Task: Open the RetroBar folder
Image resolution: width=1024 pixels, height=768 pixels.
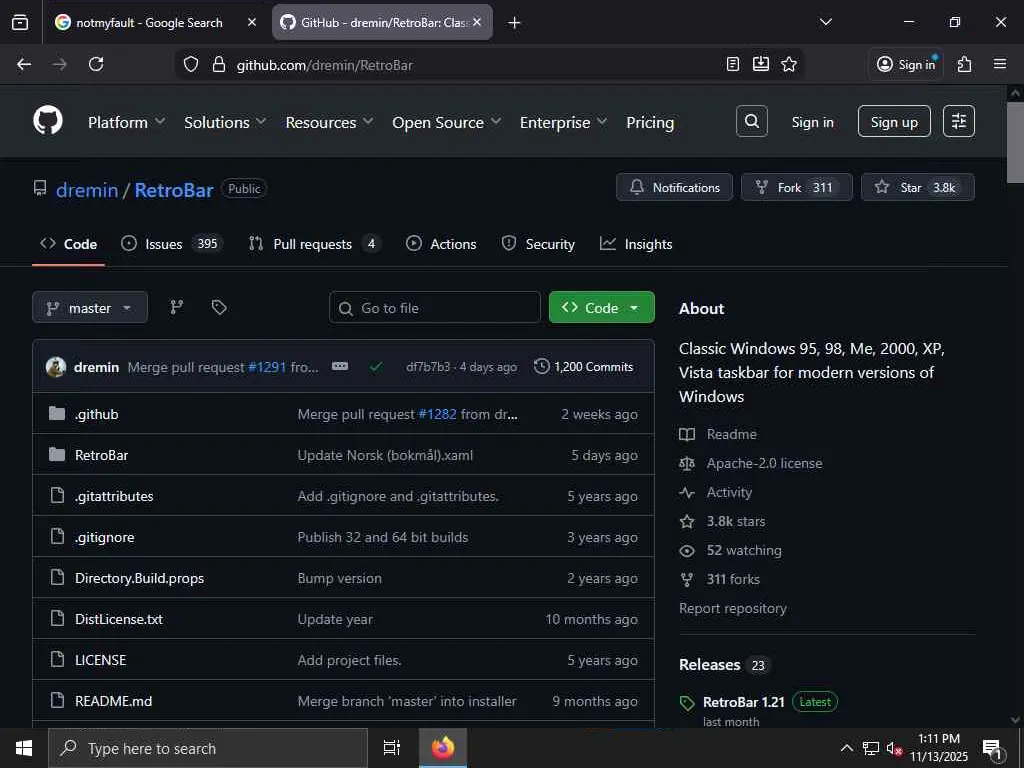Action: click(x=101, y=455)
